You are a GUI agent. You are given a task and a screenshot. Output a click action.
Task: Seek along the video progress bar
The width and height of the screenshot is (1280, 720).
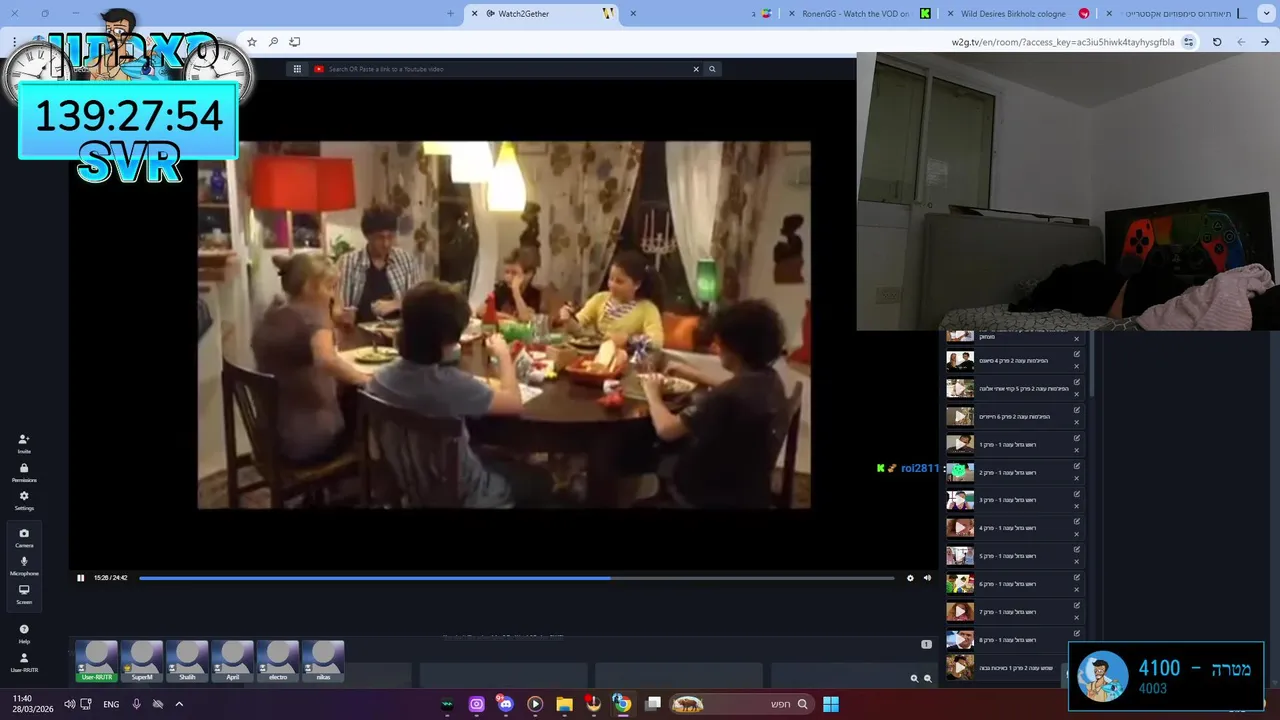[517, 578]
